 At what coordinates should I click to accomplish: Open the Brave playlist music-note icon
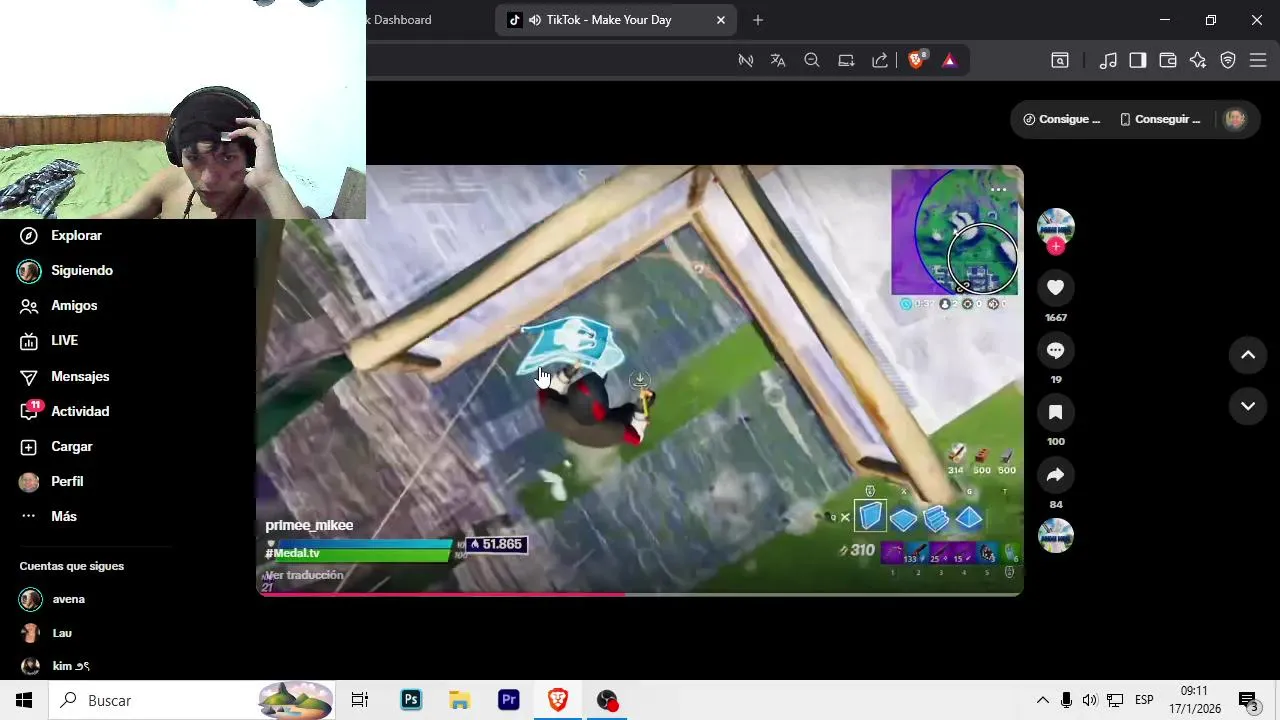tap(1108, 60)
